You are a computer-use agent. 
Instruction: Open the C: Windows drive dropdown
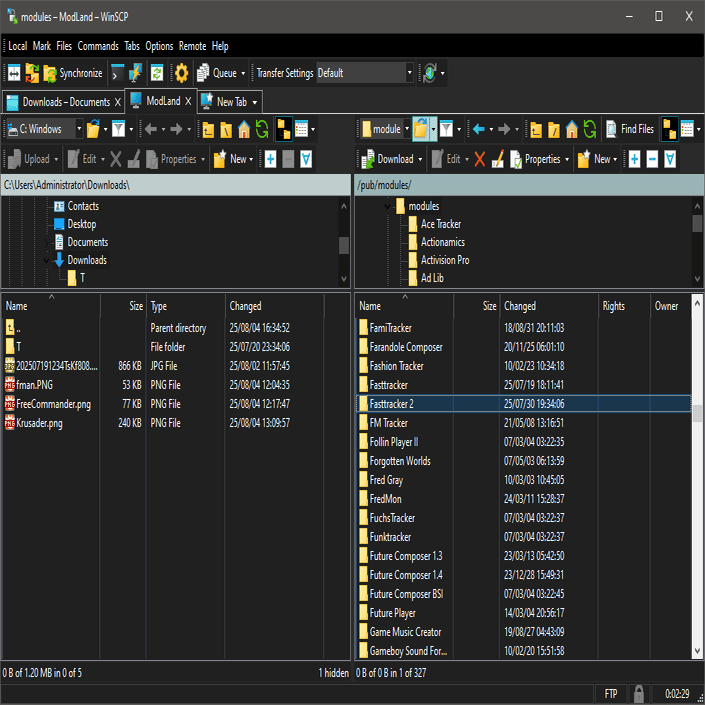(x=79, y=129)
